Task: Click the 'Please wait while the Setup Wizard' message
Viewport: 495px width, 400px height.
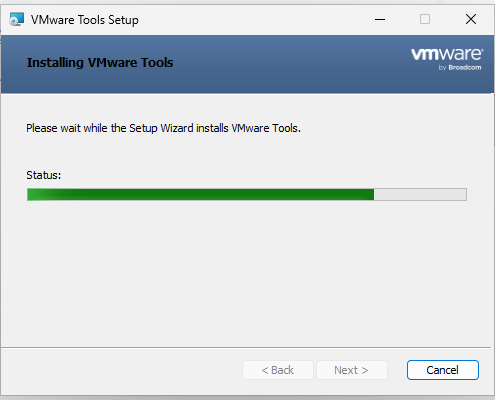Action: [x=163, y=128]
